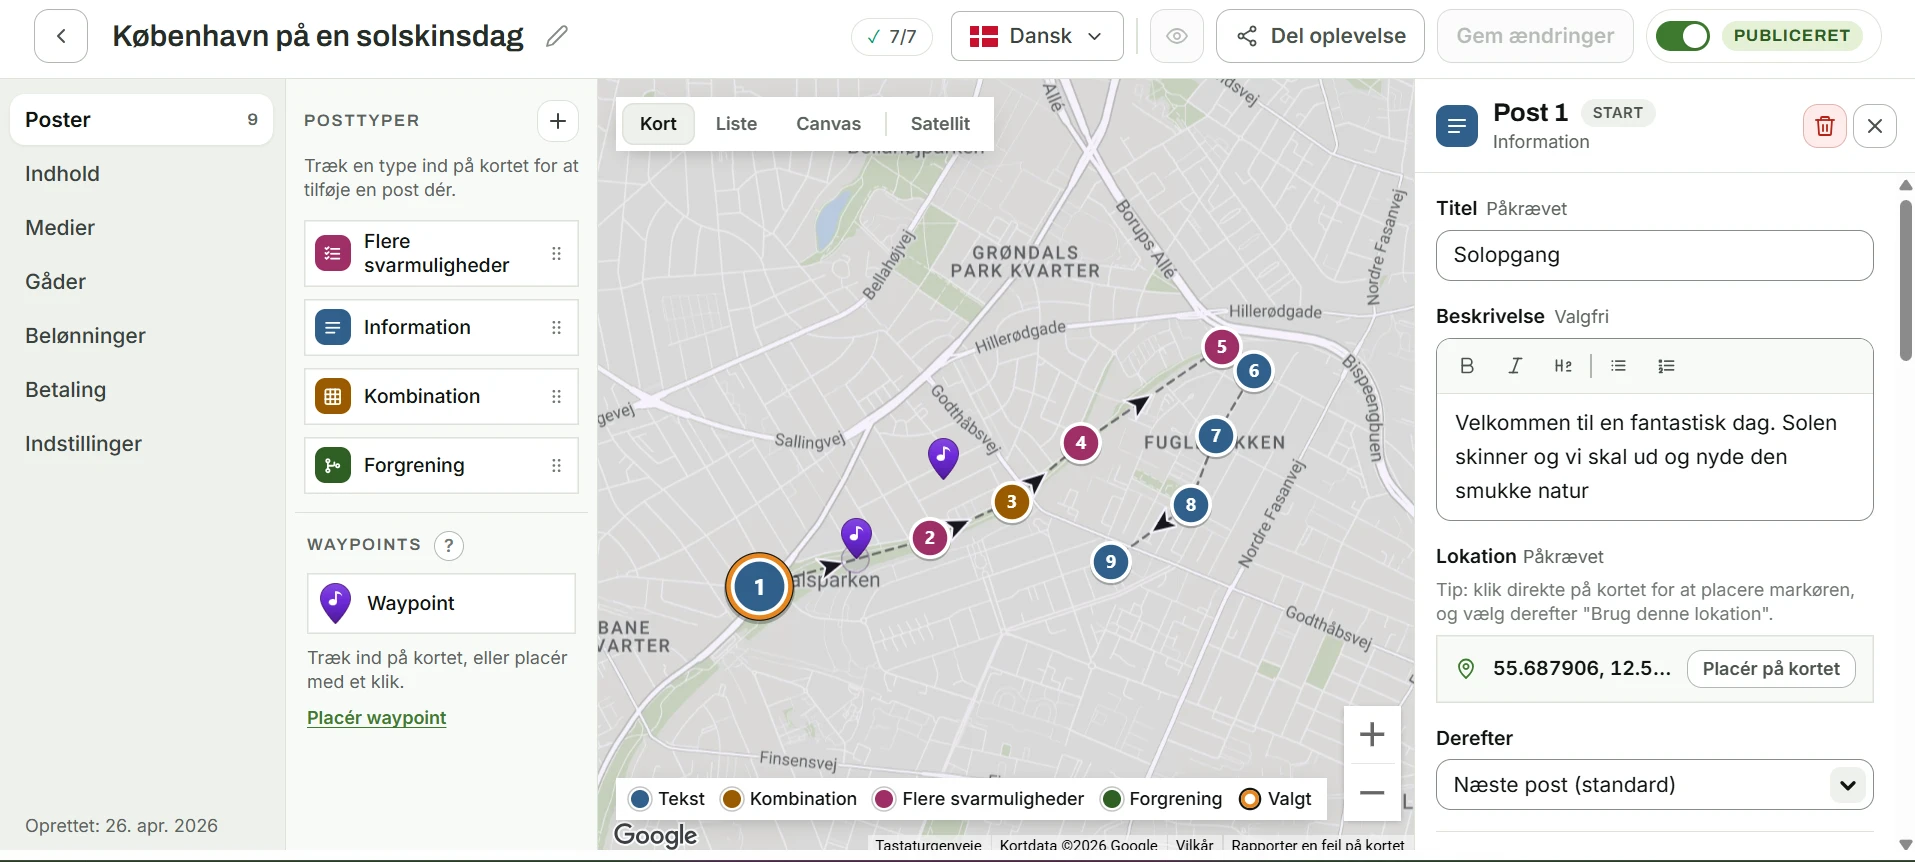
Task: Select post marker 5 on the map
Action: click(x=1221, y=347)
